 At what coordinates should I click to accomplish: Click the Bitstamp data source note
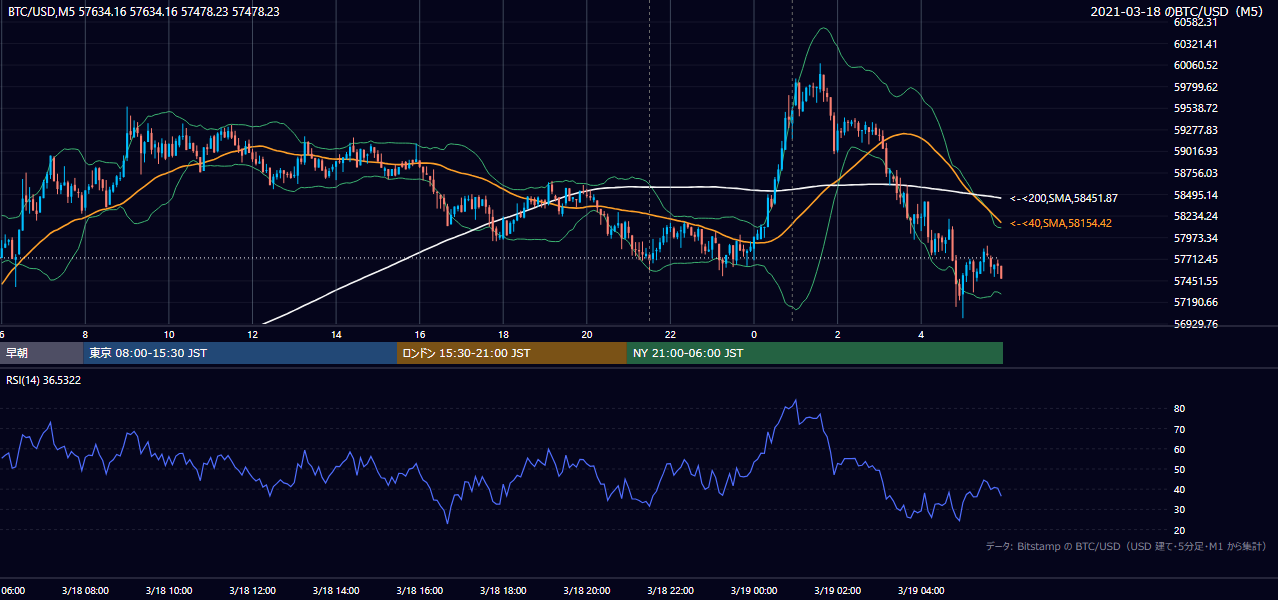pos(1126,547)
